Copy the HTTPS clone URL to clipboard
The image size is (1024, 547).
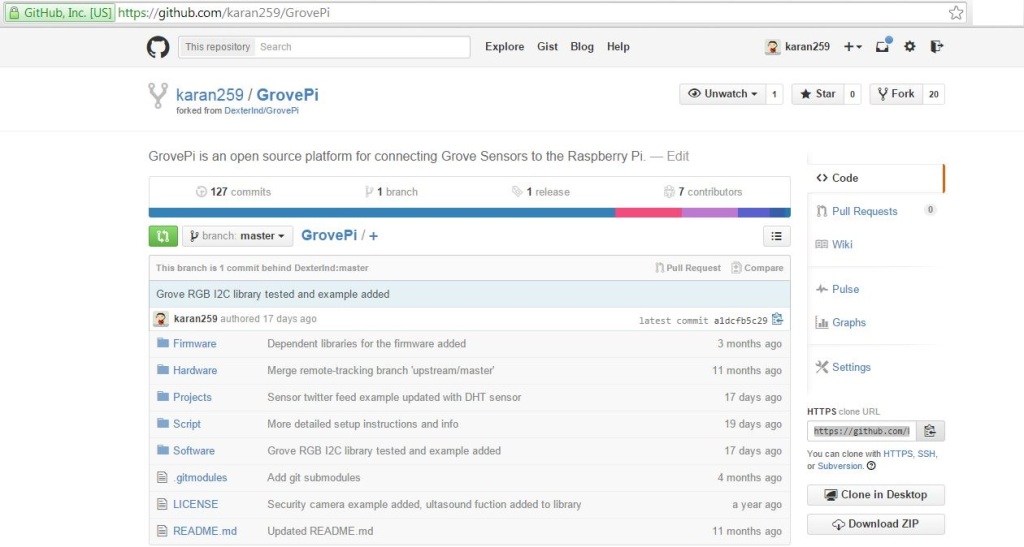pos(930,431)
